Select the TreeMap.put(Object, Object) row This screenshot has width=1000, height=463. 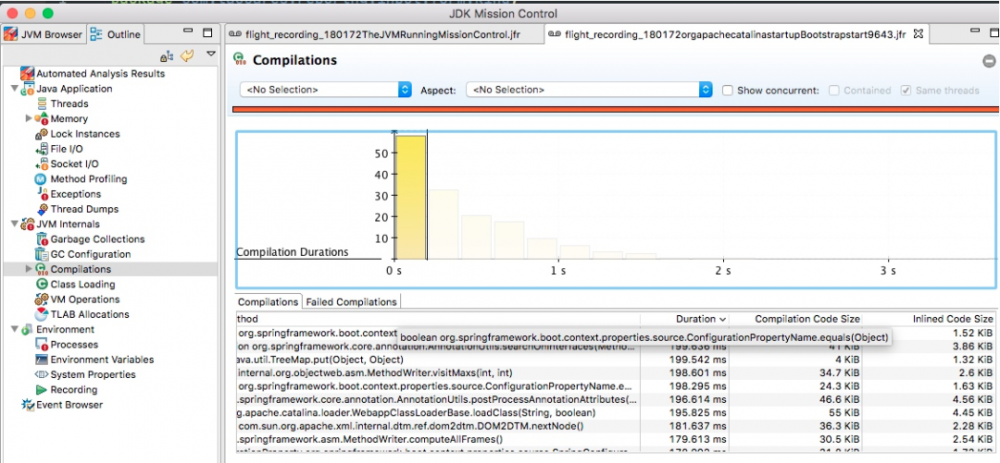tap(615, 359)
